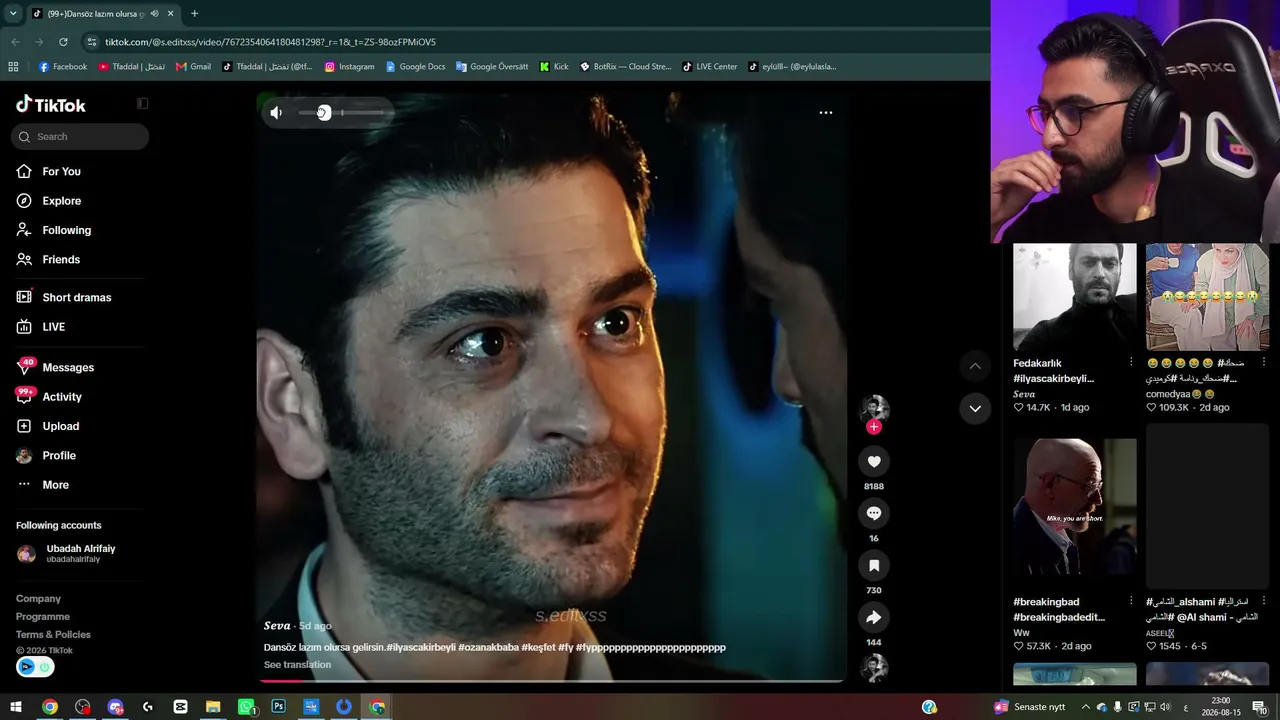
Task: Click See translation under the caption
Action: [x=297, y=665]
